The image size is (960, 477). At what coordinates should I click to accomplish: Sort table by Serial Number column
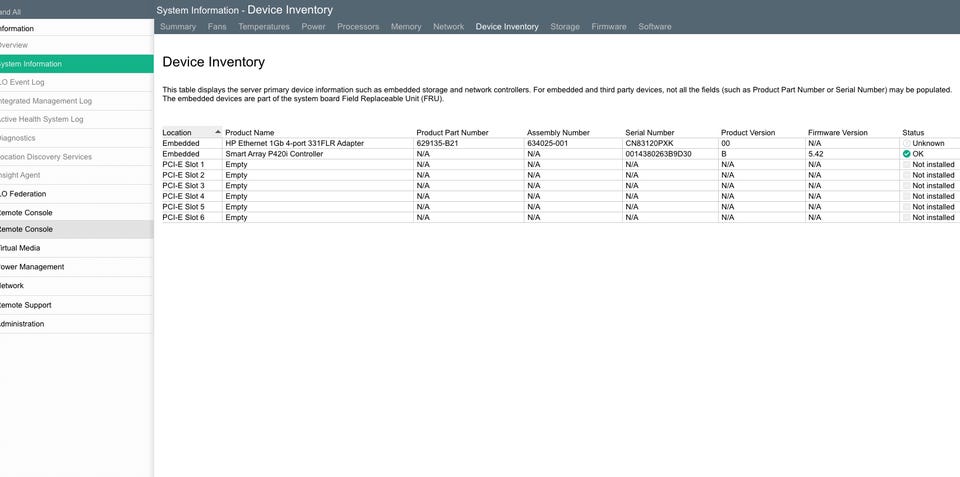pos(650,132)
